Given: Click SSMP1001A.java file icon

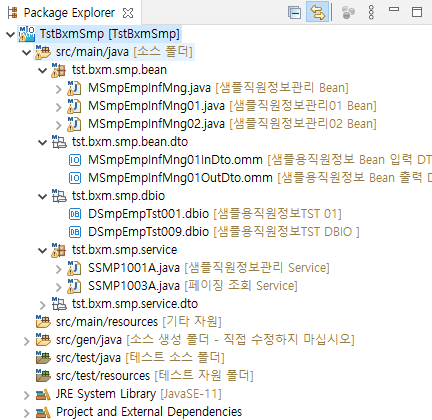Looking at the screenshot, I should click(x=74, y=268).
